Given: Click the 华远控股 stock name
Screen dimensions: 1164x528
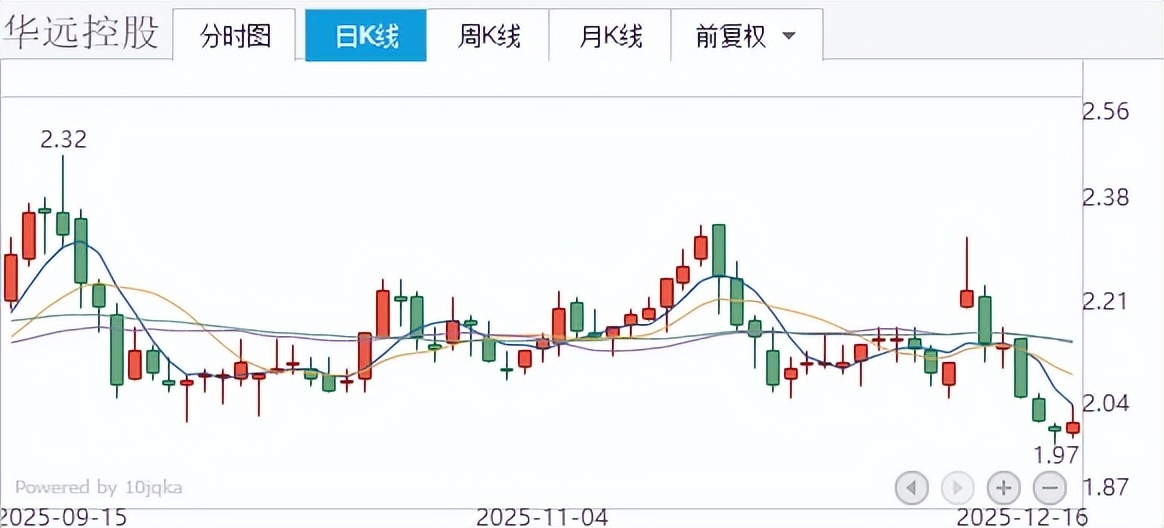Looking at the screenshot, I should point(80,32).
